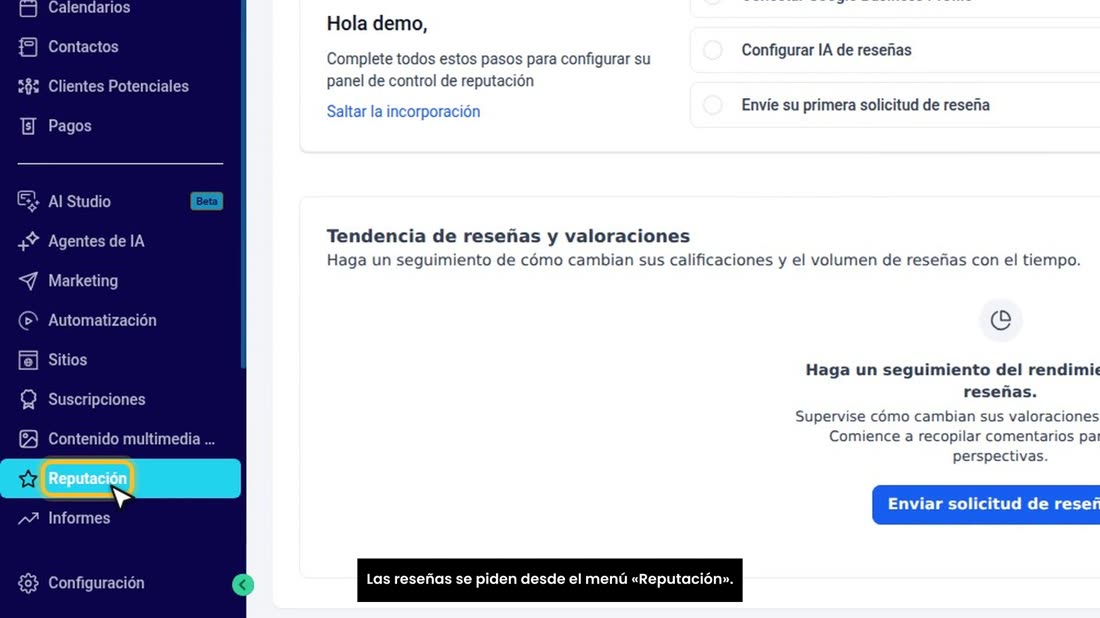Click the Beta badge next to AI Studio
The width and height of the screenshot is (1100, 618).
click(x=206, y=201)
